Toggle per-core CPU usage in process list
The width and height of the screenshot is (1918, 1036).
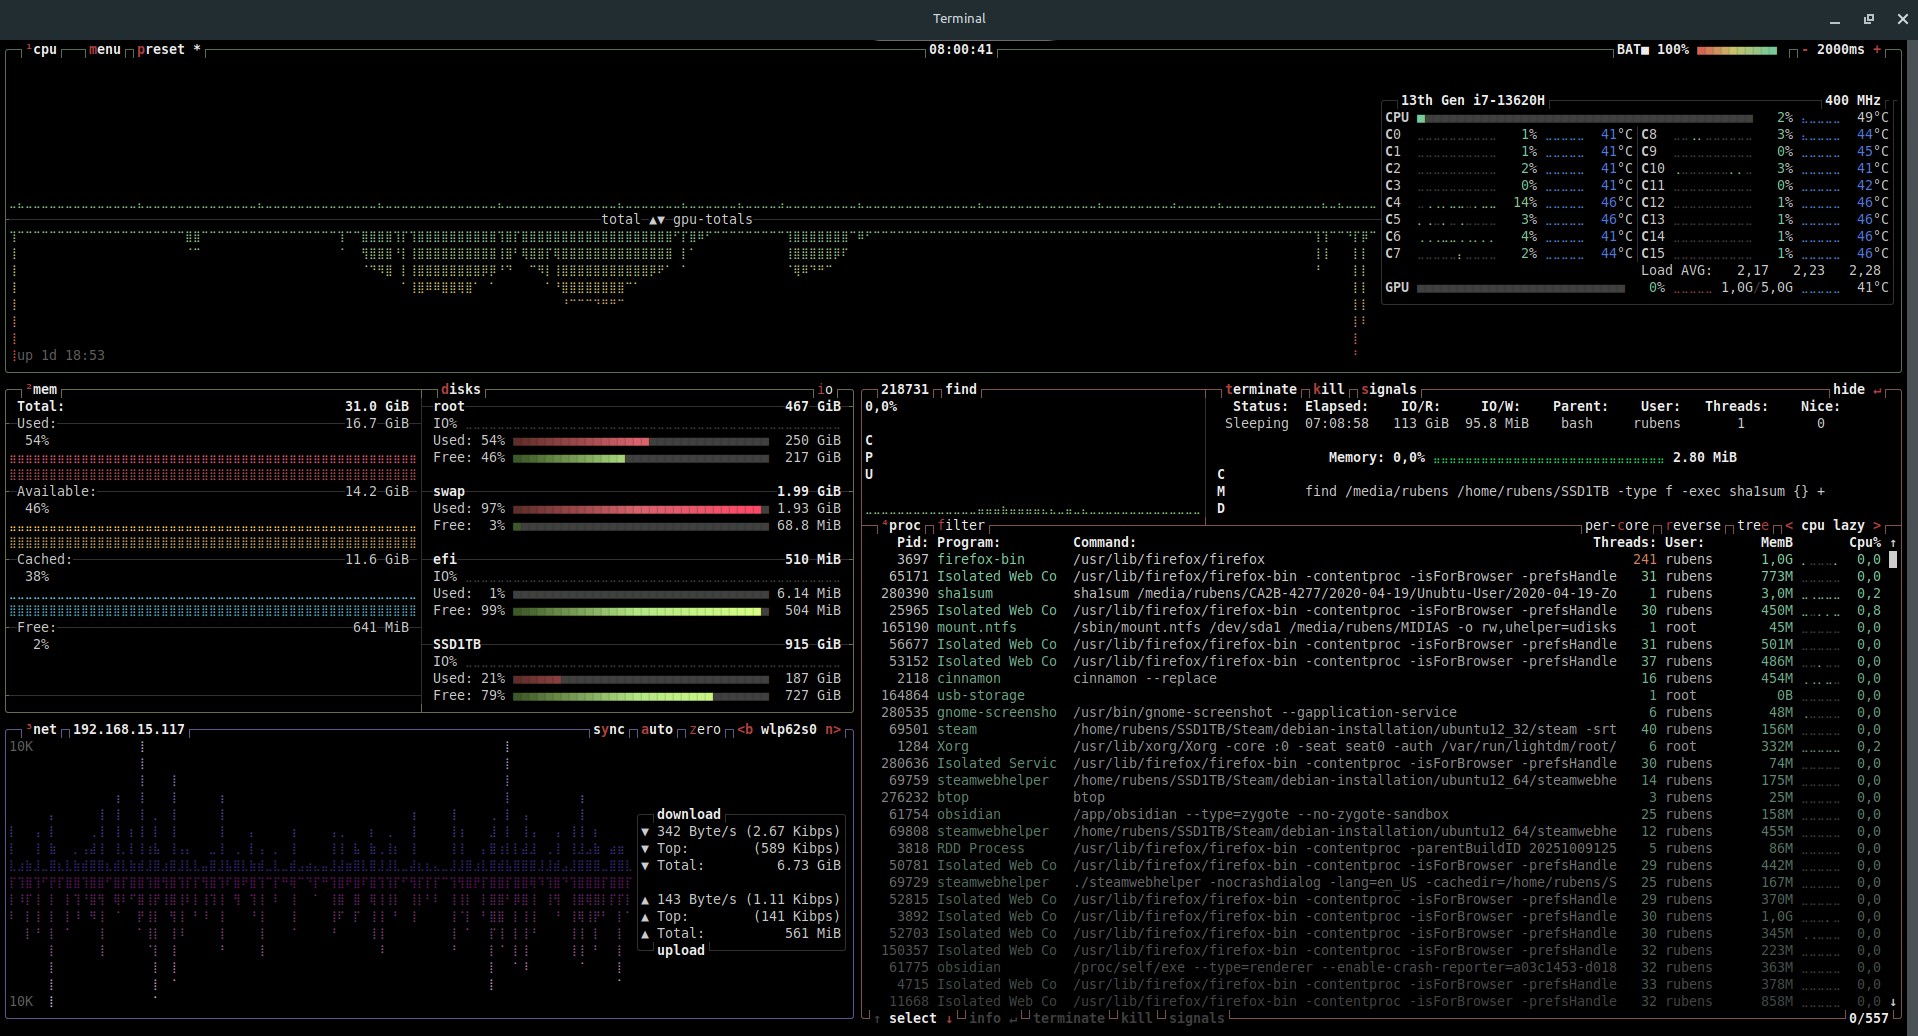[1616, 526]
